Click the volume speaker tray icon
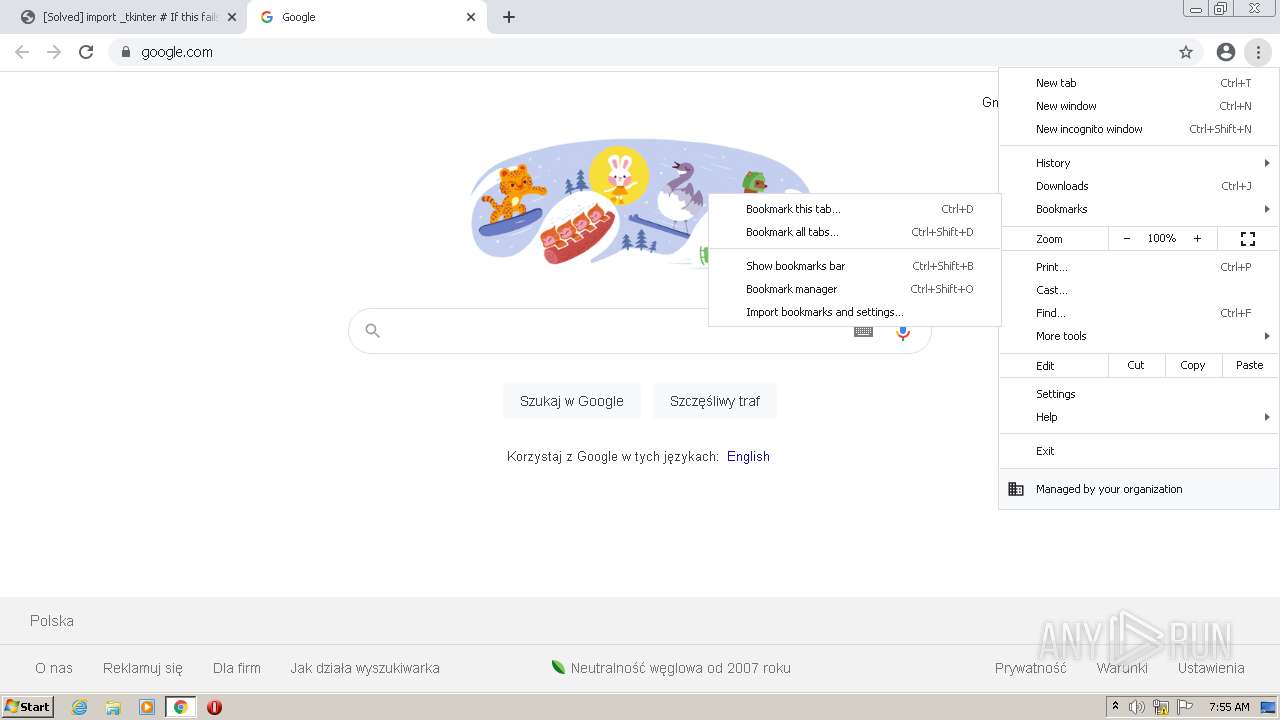Viewport: 1280px width, 720px height. (x=1137, y=707)
